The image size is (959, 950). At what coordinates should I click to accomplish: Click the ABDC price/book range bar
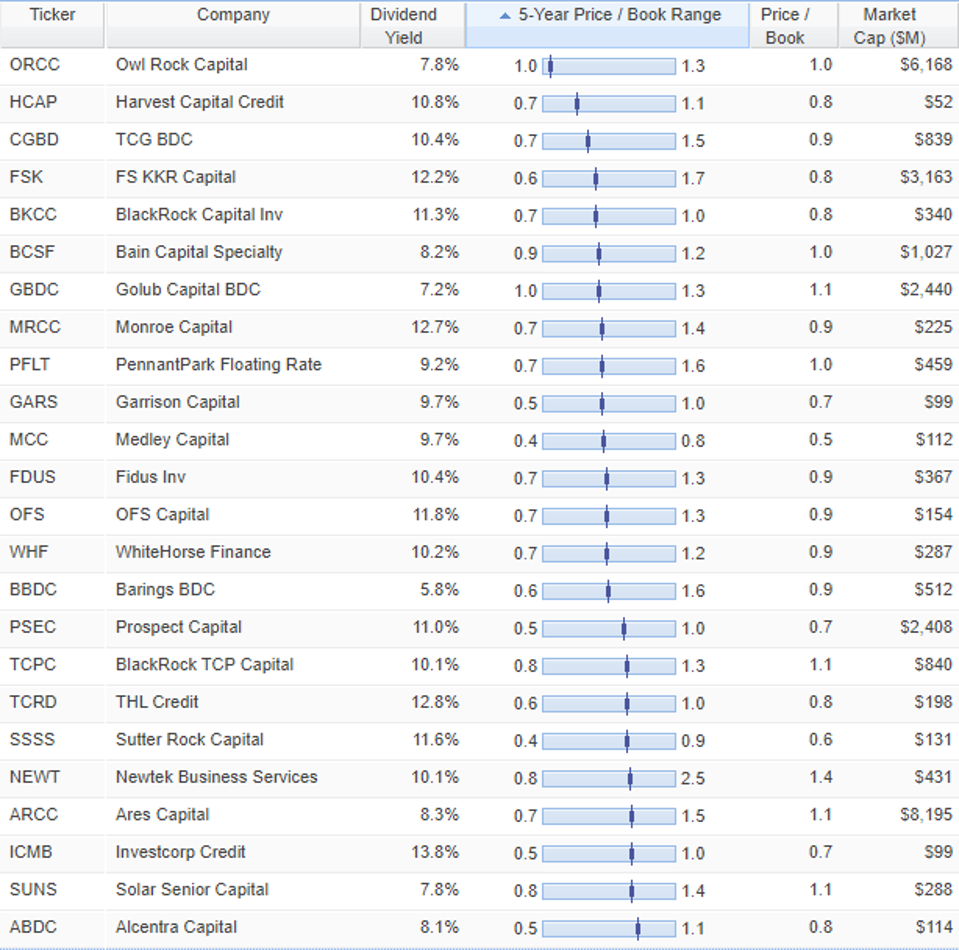point(609,928)
